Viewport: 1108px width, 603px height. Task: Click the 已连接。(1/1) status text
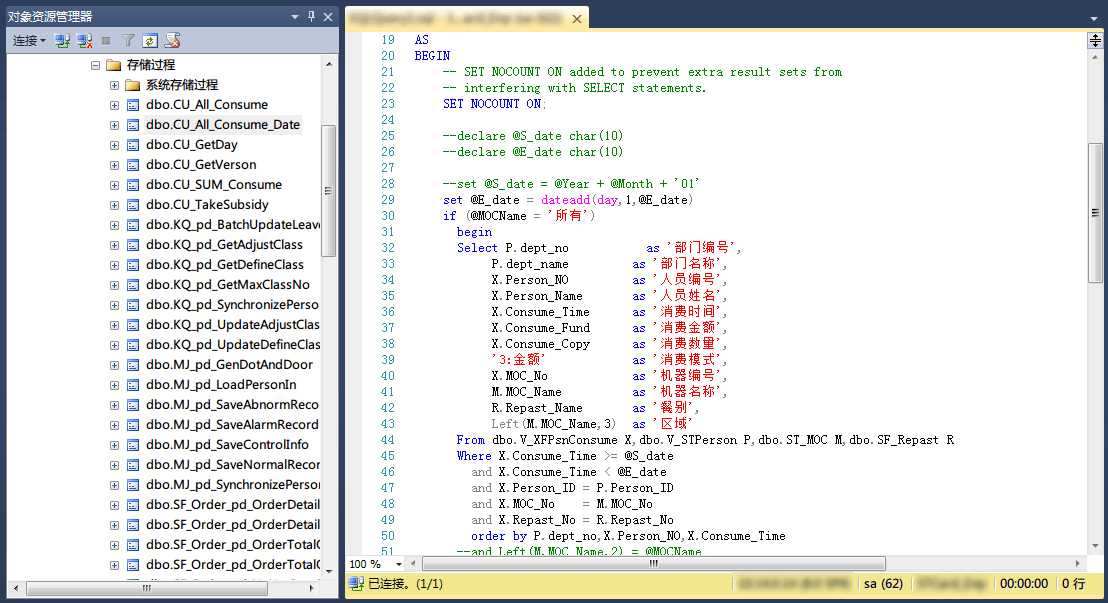pyautogui.click(x=406, y=584)
